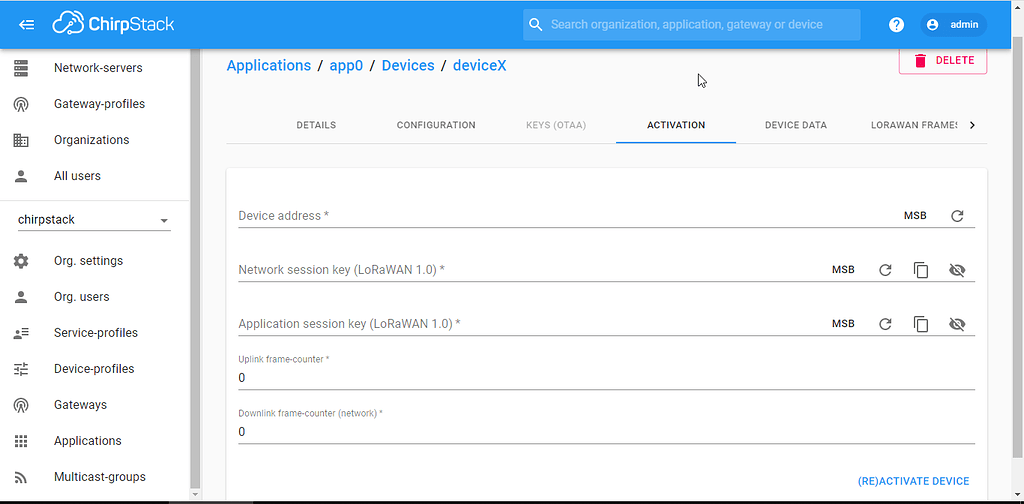1024x504 pixels.
Task: Click Gateways antenna icon
Action: click(21, 405)
